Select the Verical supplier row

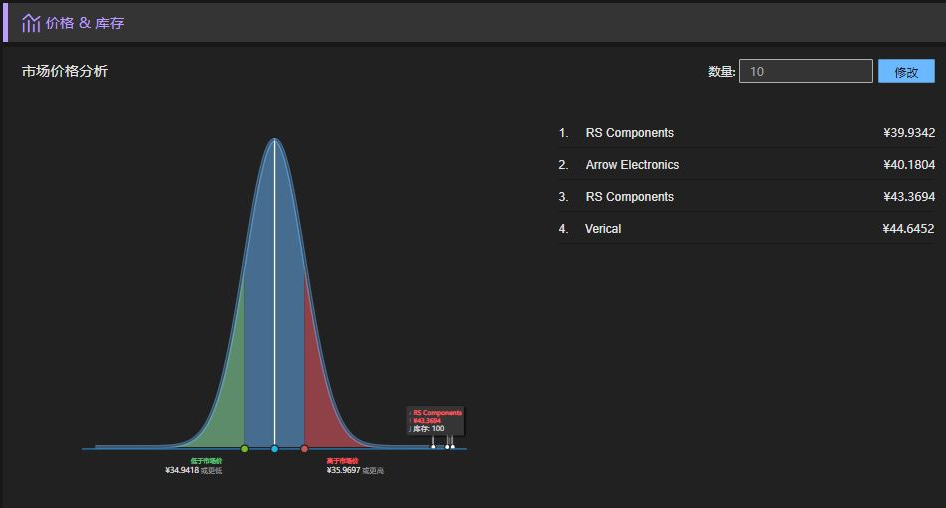746,229
